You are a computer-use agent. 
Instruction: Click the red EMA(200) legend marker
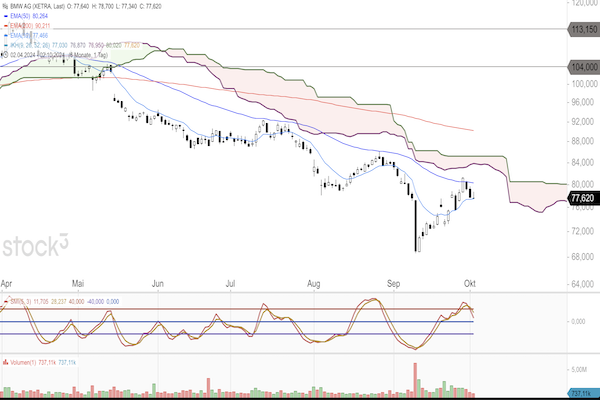pos(5,26)
